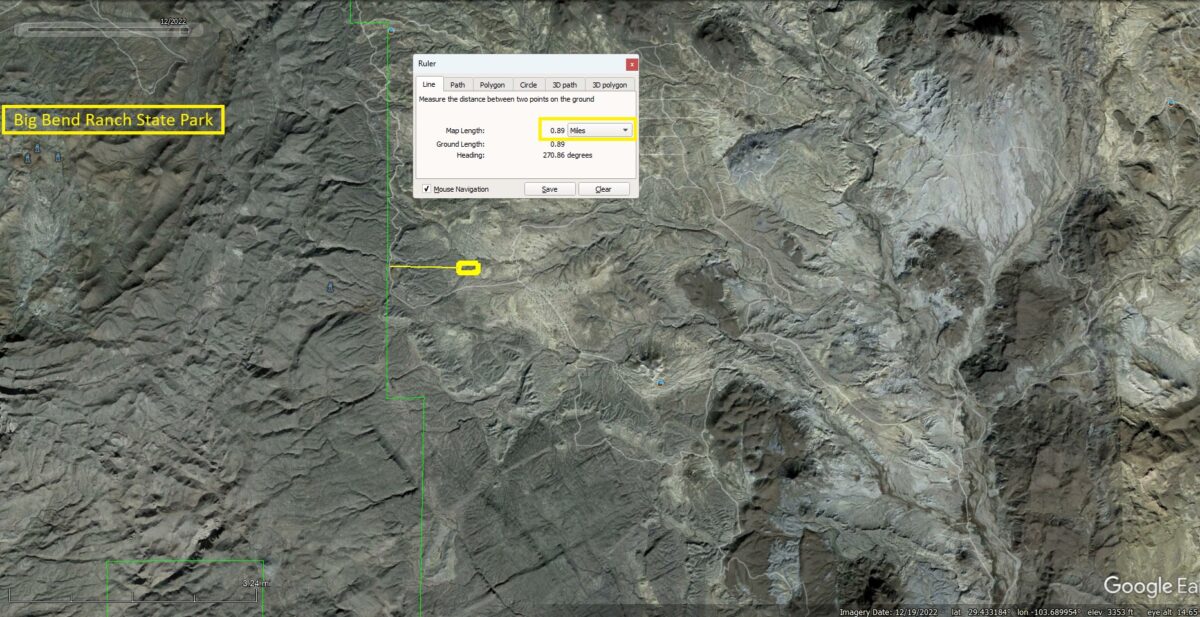Image resolution: width=1200 pixels, height=617 pixels.
Task: Switch to the Path tab in Ruler
Action: coord(457,85)
